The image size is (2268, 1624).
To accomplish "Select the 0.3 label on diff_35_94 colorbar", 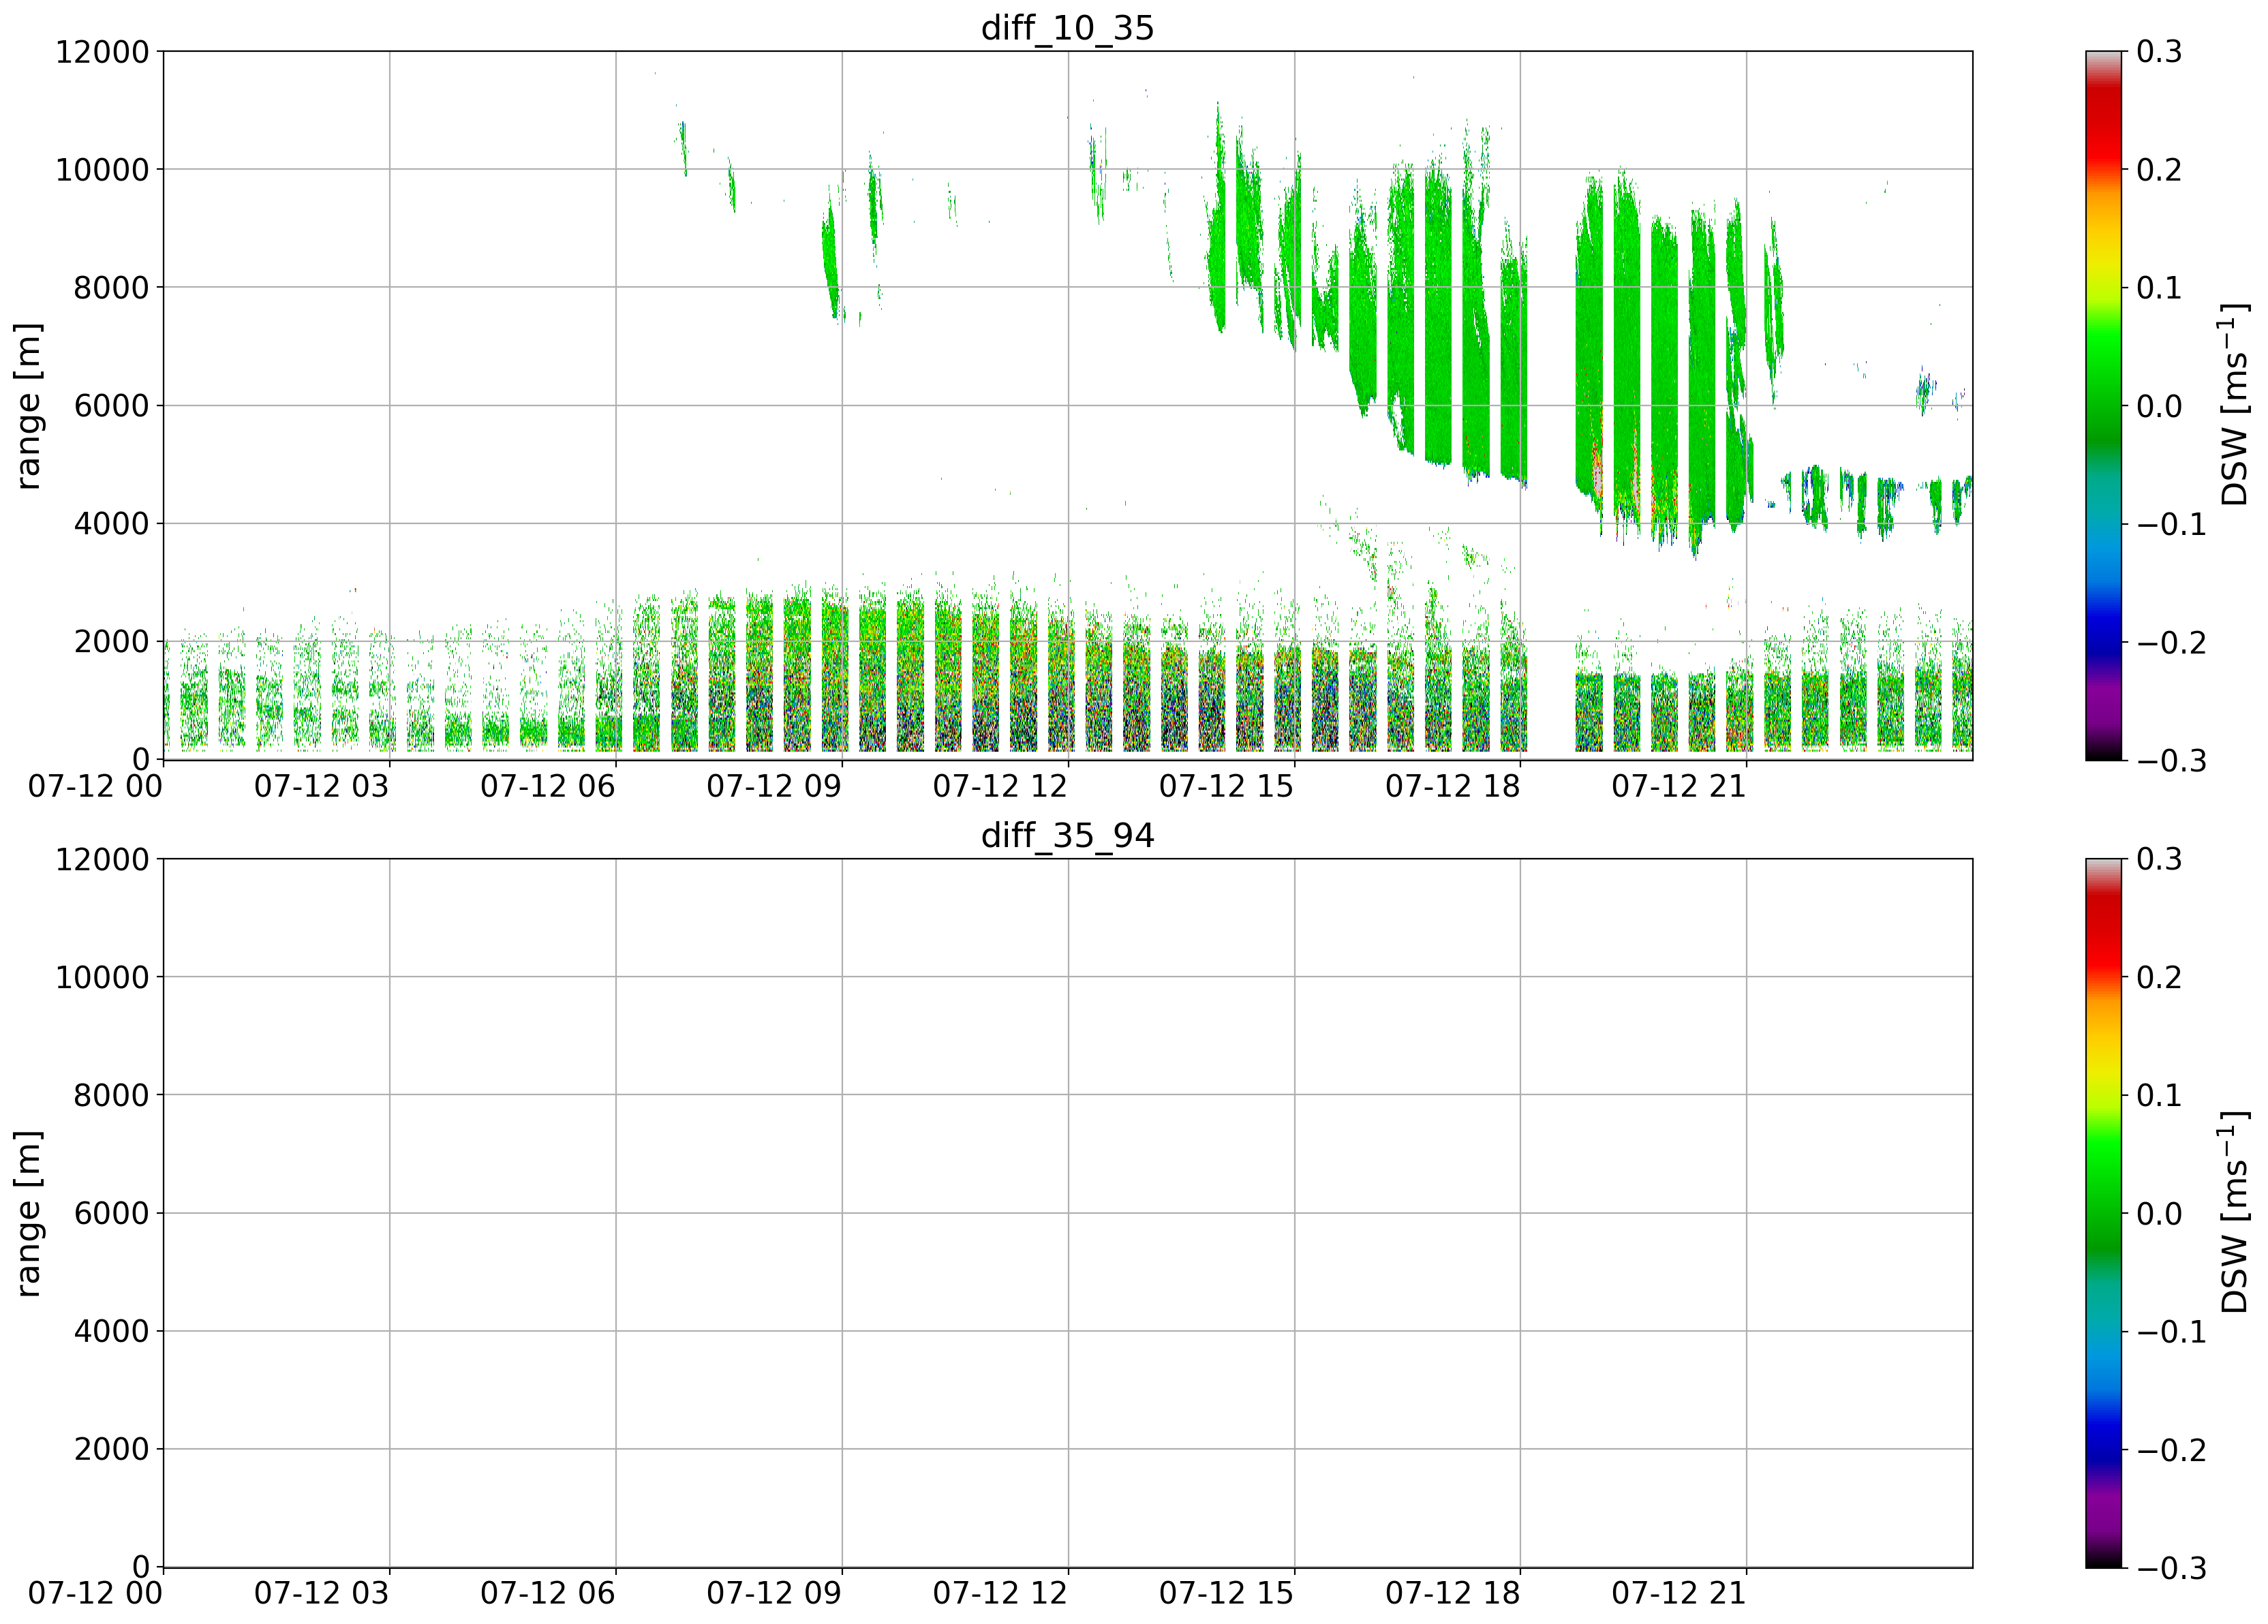I will tap(2159, 860).
